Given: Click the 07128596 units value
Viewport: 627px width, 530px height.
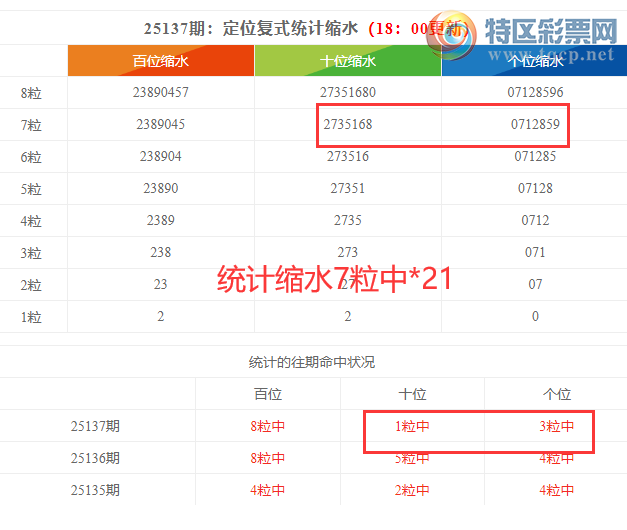Looking at the screenshot, I should click(x=535, y=93).
